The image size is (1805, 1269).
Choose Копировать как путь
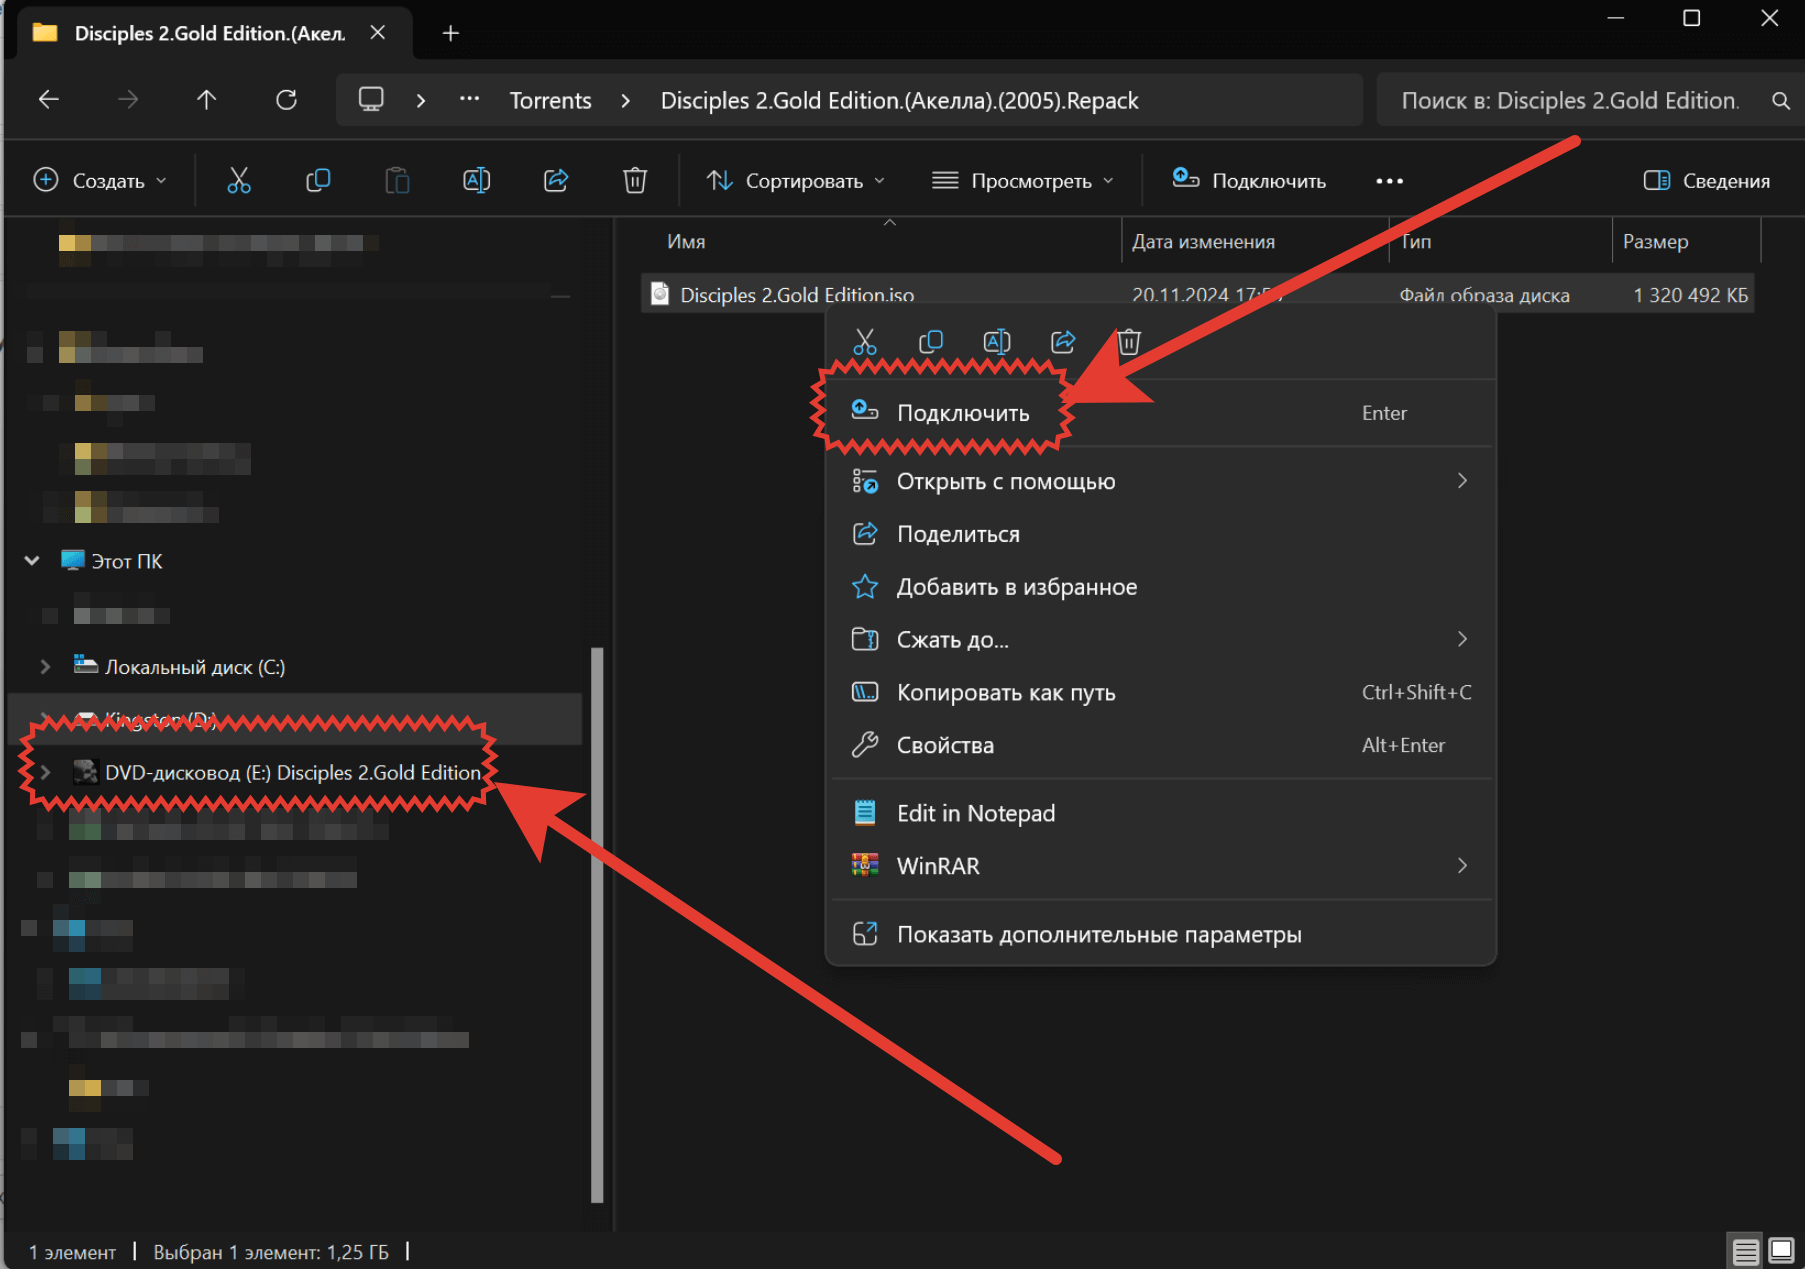(x=1160, y=692)
